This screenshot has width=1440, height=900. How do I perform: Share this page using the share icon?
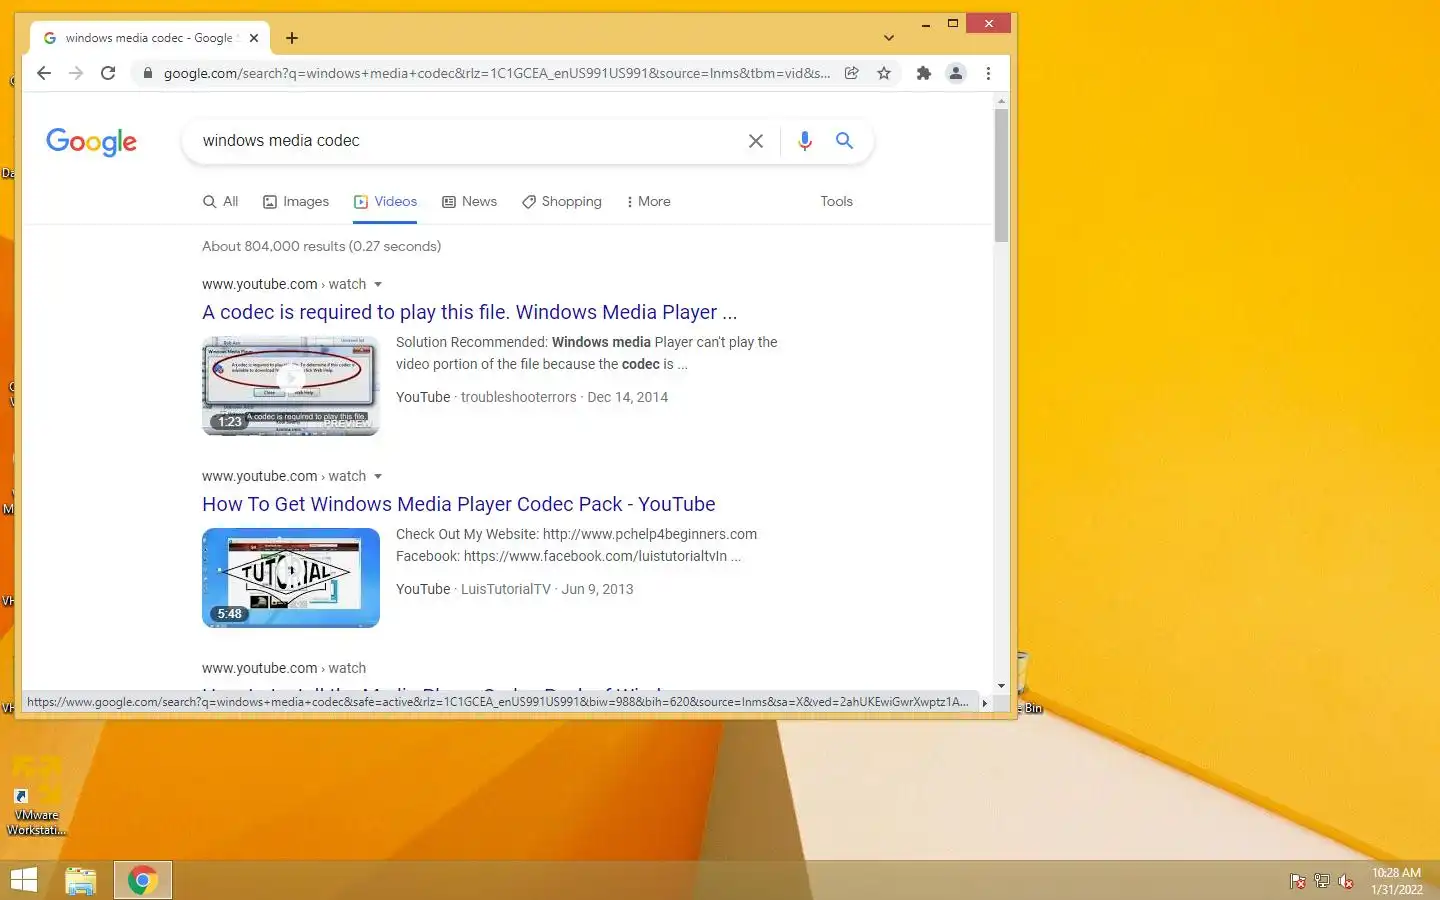(x=852, y=73)
